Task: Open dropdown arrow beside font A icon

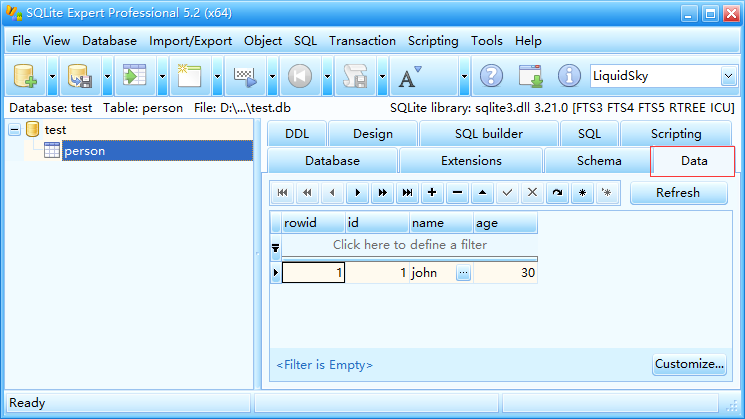Action: click(x=464, y=76)
